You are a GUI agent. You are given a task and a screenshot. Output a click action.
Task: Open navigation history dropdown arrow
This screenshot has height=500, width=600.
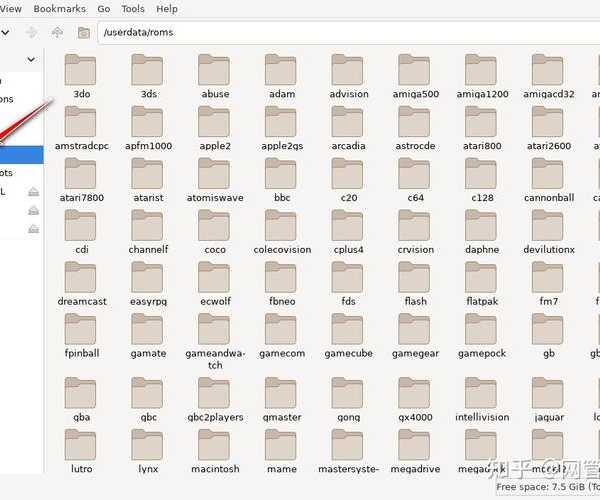[x=5, y=33]
